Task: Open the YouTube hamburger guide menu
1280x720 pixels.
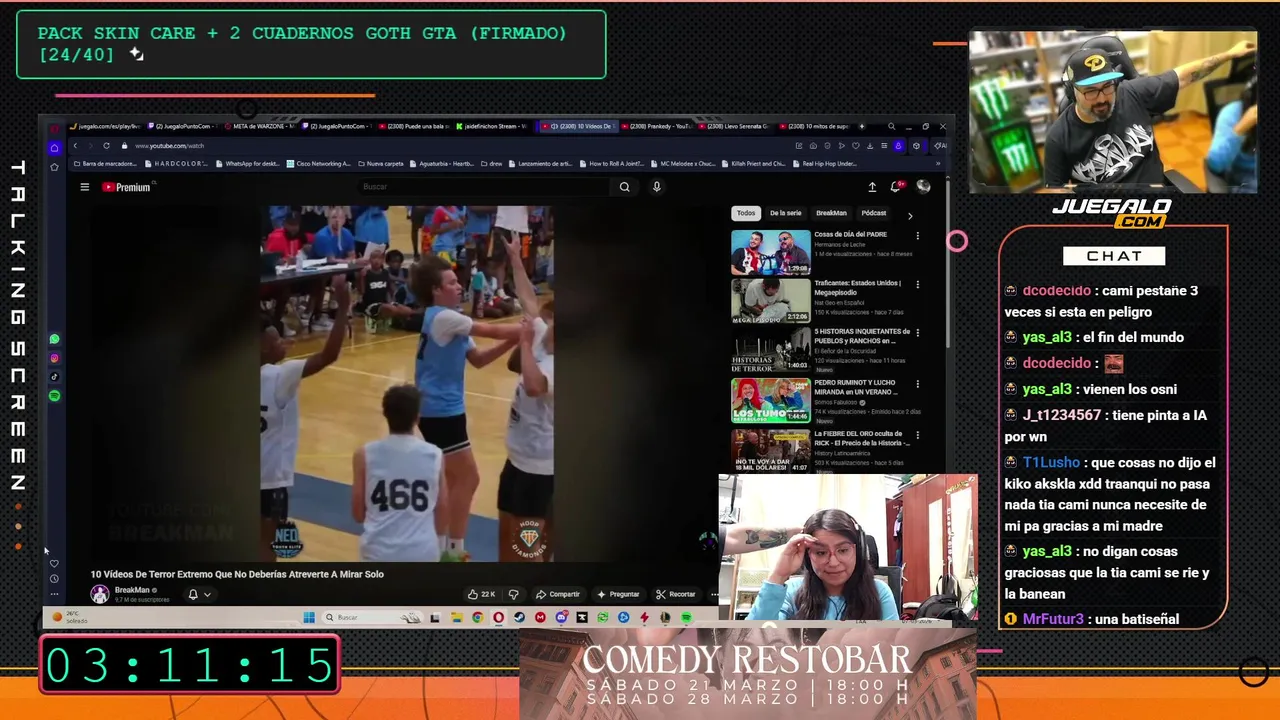Action: pos(85,187)
